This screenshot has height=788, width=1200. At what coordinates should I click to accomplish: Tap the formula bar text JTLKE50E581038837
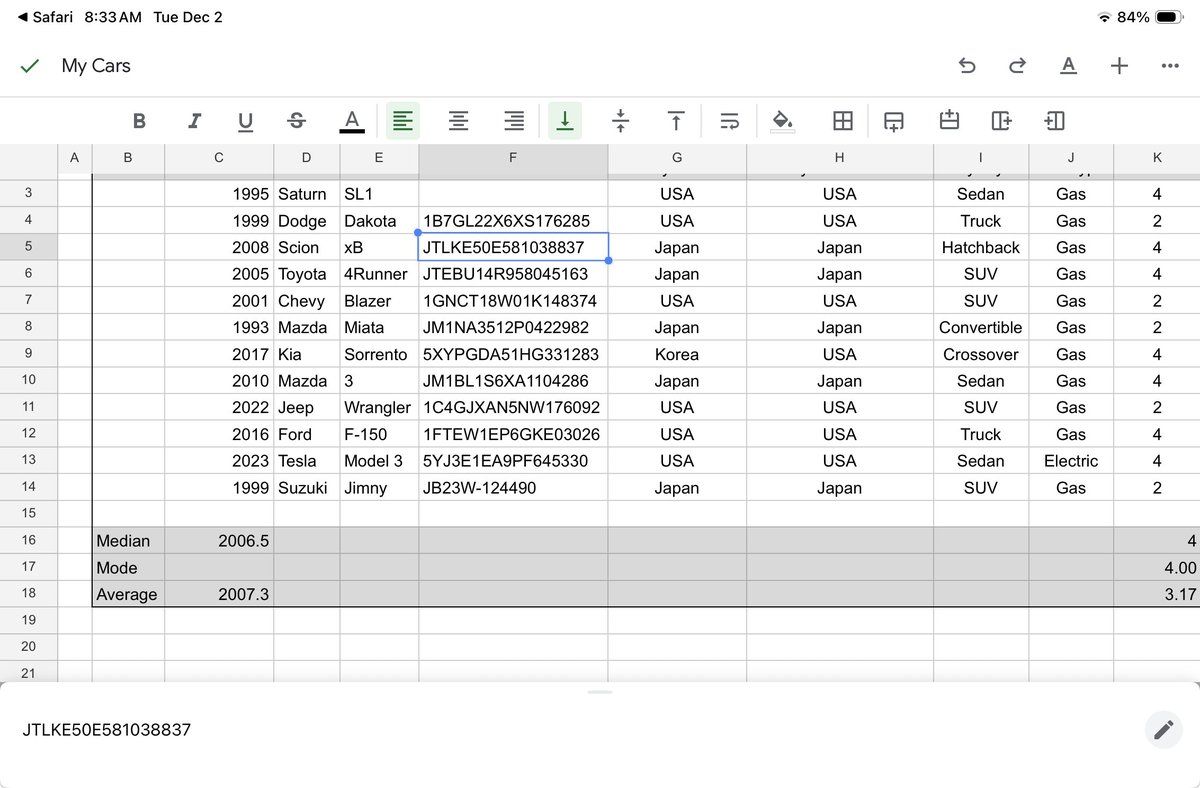(x=107, y=730)
